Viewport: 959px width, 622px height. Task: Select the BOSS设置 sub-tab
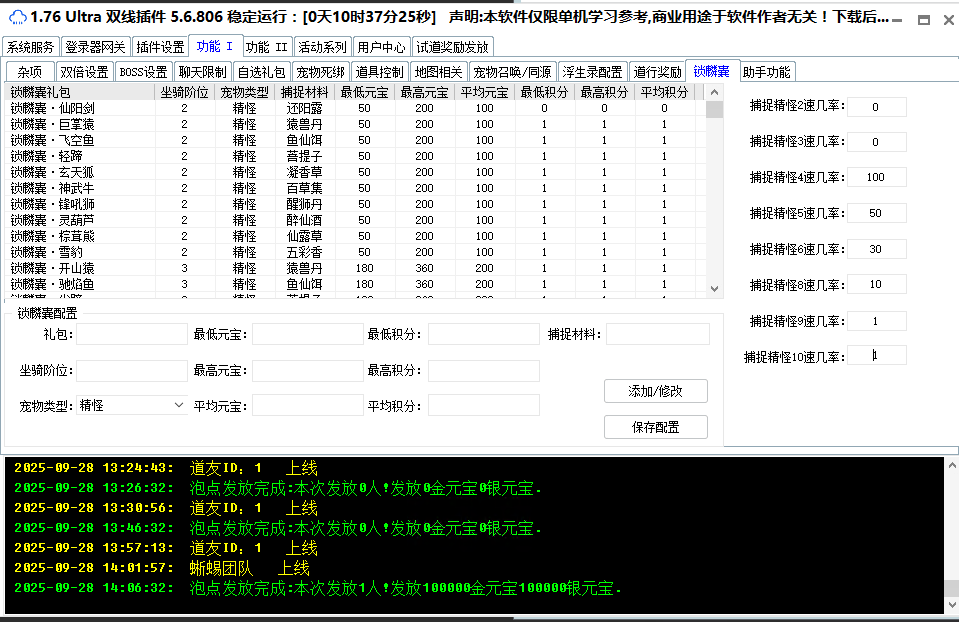click(x=143, y=72)
